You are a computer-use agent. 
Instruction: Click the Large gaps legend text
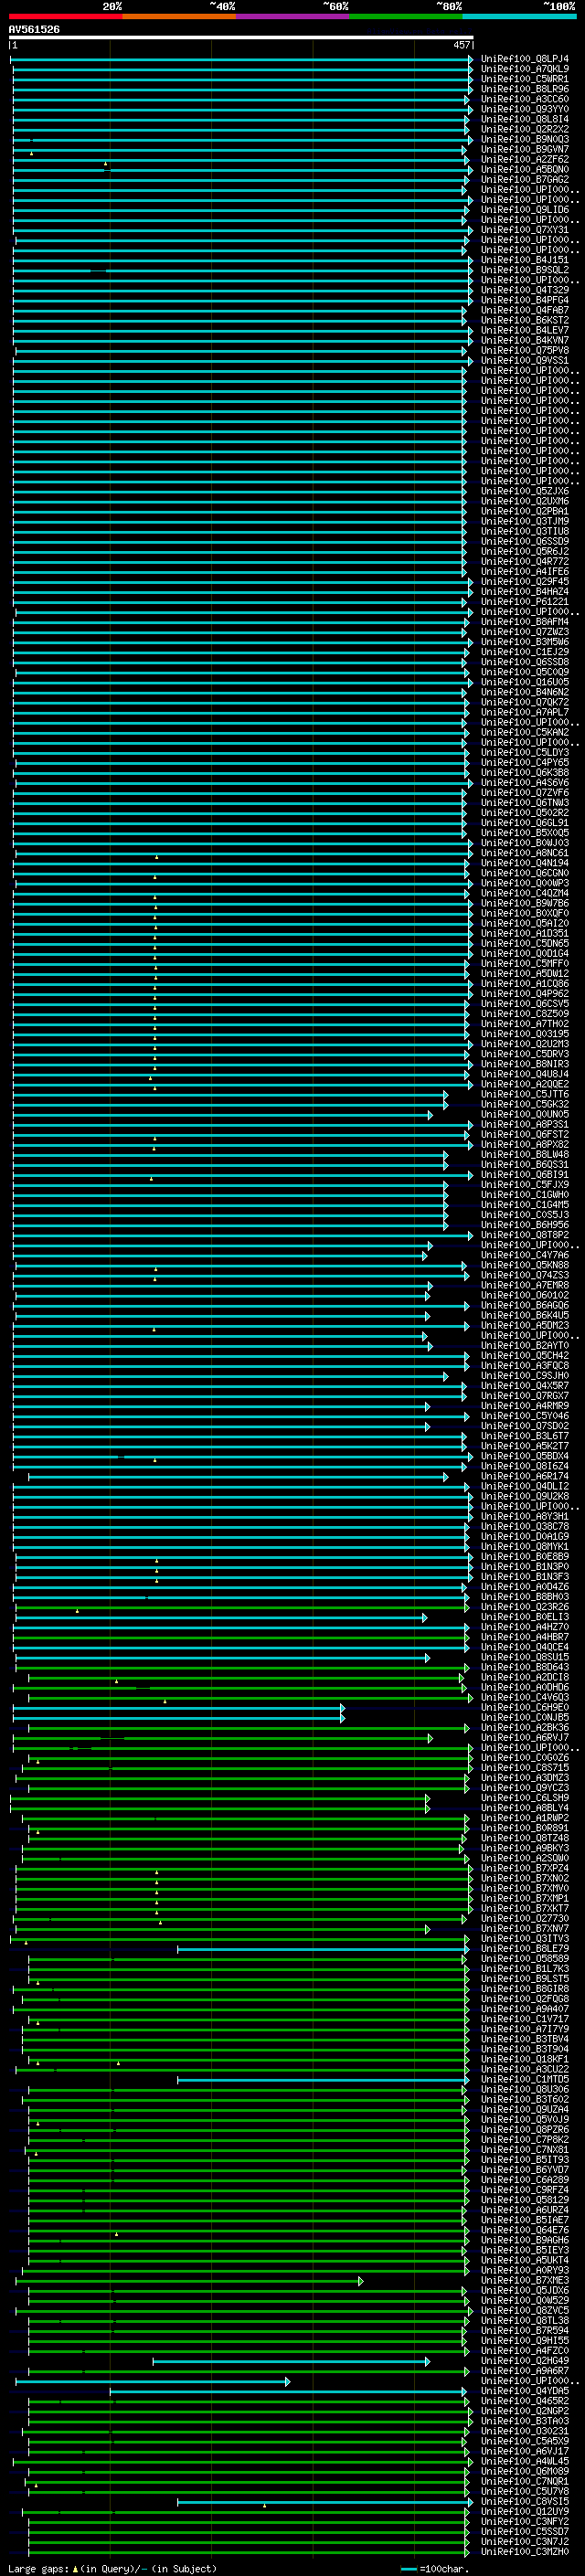112,2568
